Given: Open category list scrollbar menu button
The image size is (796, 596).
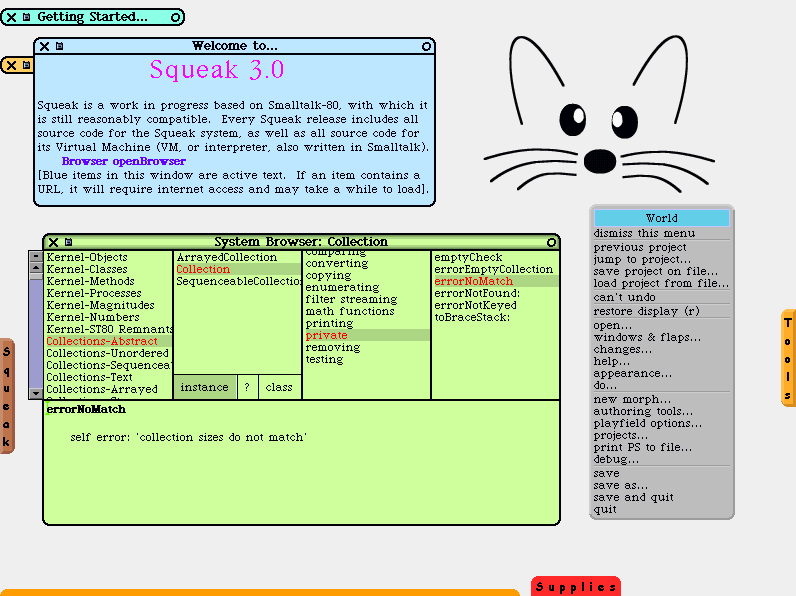Looking at the screenshot, I should [36, 256].
